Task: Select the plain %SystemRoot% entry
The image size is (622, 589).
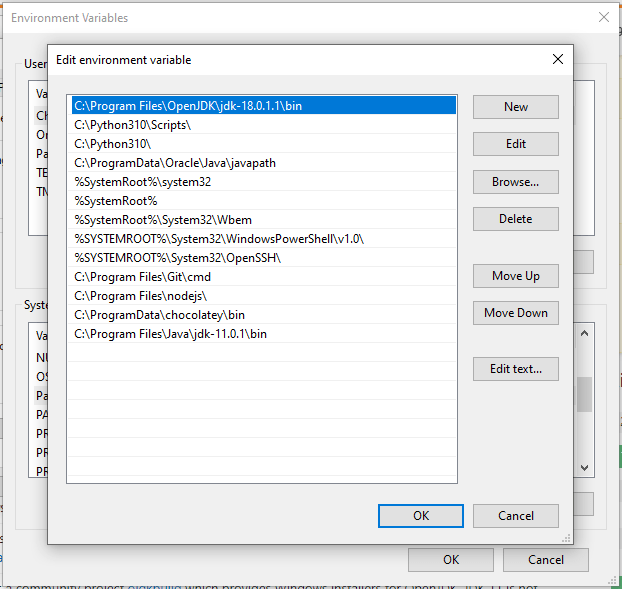Action: point(264,201)
